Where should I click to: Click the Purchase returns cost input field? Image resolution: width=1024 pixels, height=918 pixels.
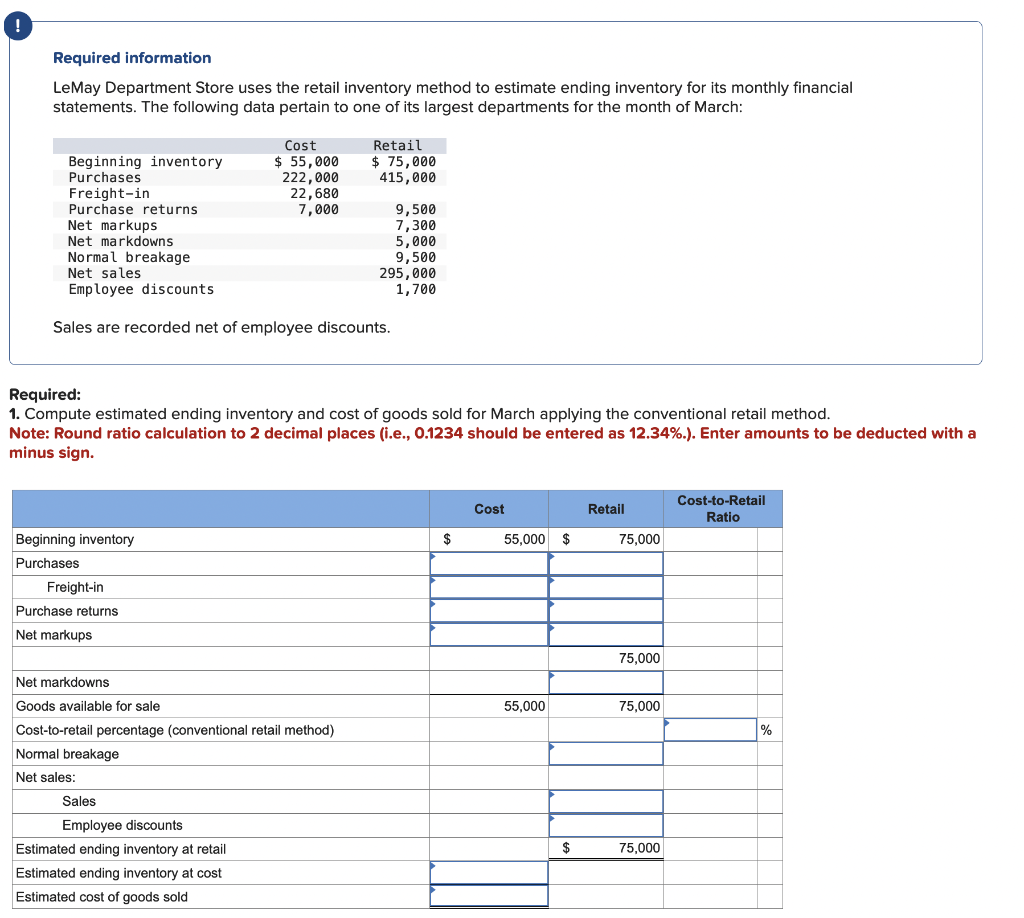488,610
